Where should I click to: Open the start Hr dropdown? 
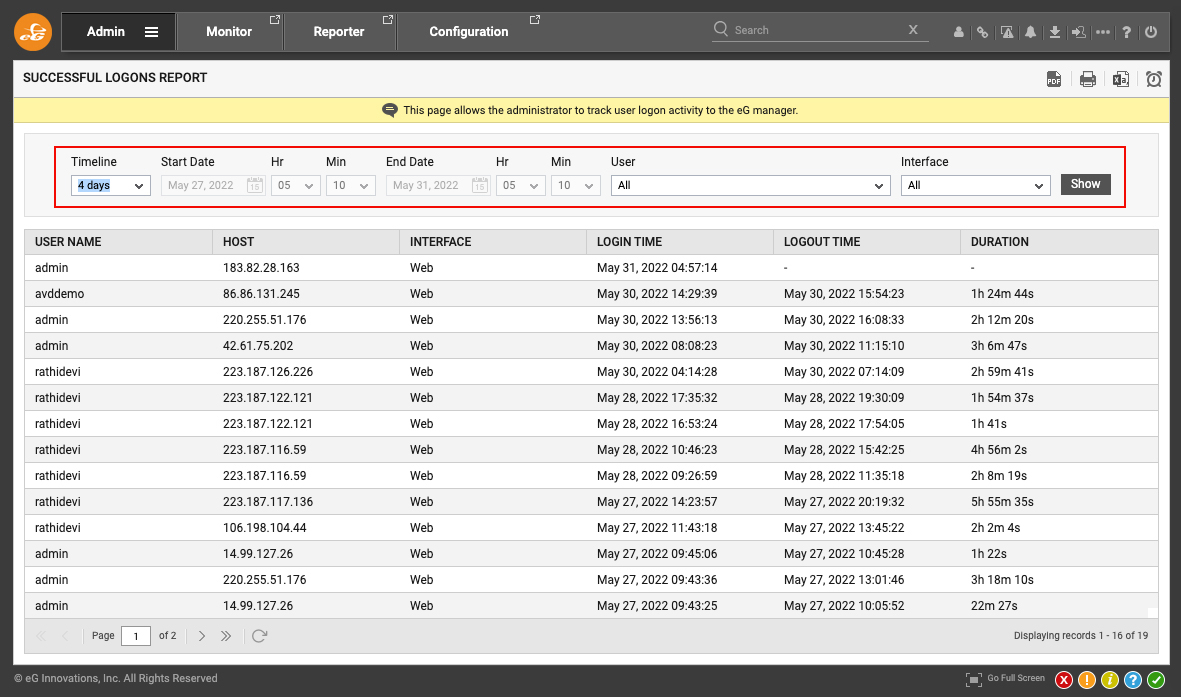coord(295,185)
